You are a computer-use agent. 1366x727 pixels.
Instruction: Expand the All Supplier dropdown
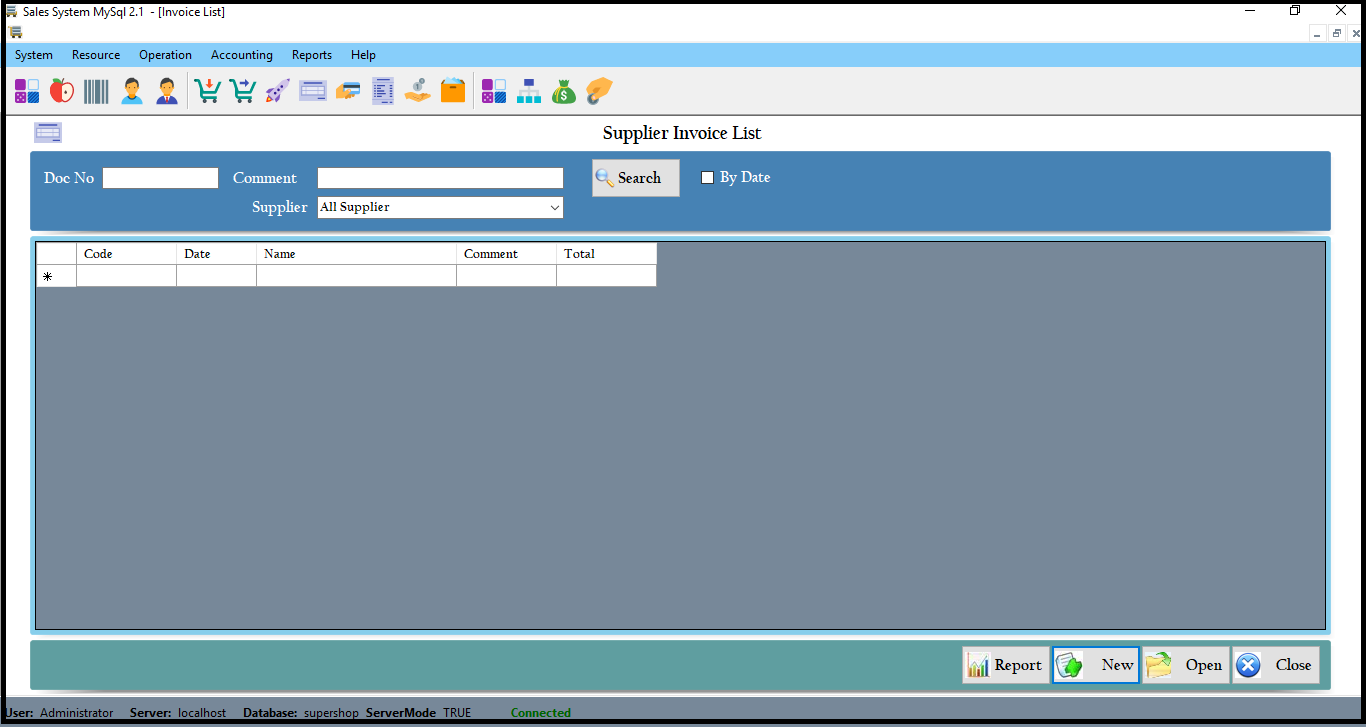554,208
